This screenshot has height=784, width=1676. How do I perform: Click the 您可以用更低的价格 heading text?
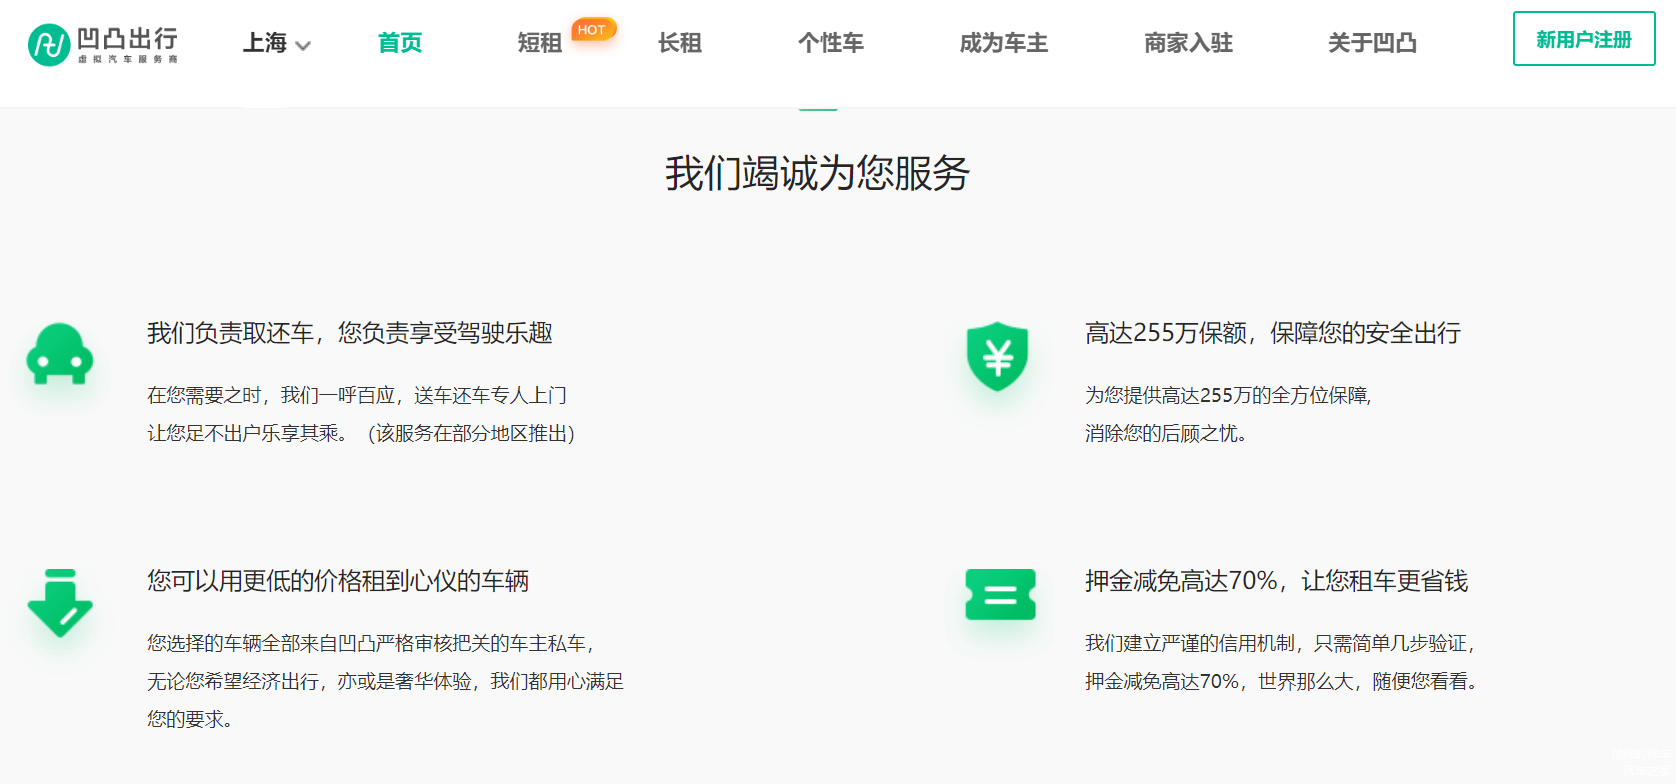click(x=338, y=581)
